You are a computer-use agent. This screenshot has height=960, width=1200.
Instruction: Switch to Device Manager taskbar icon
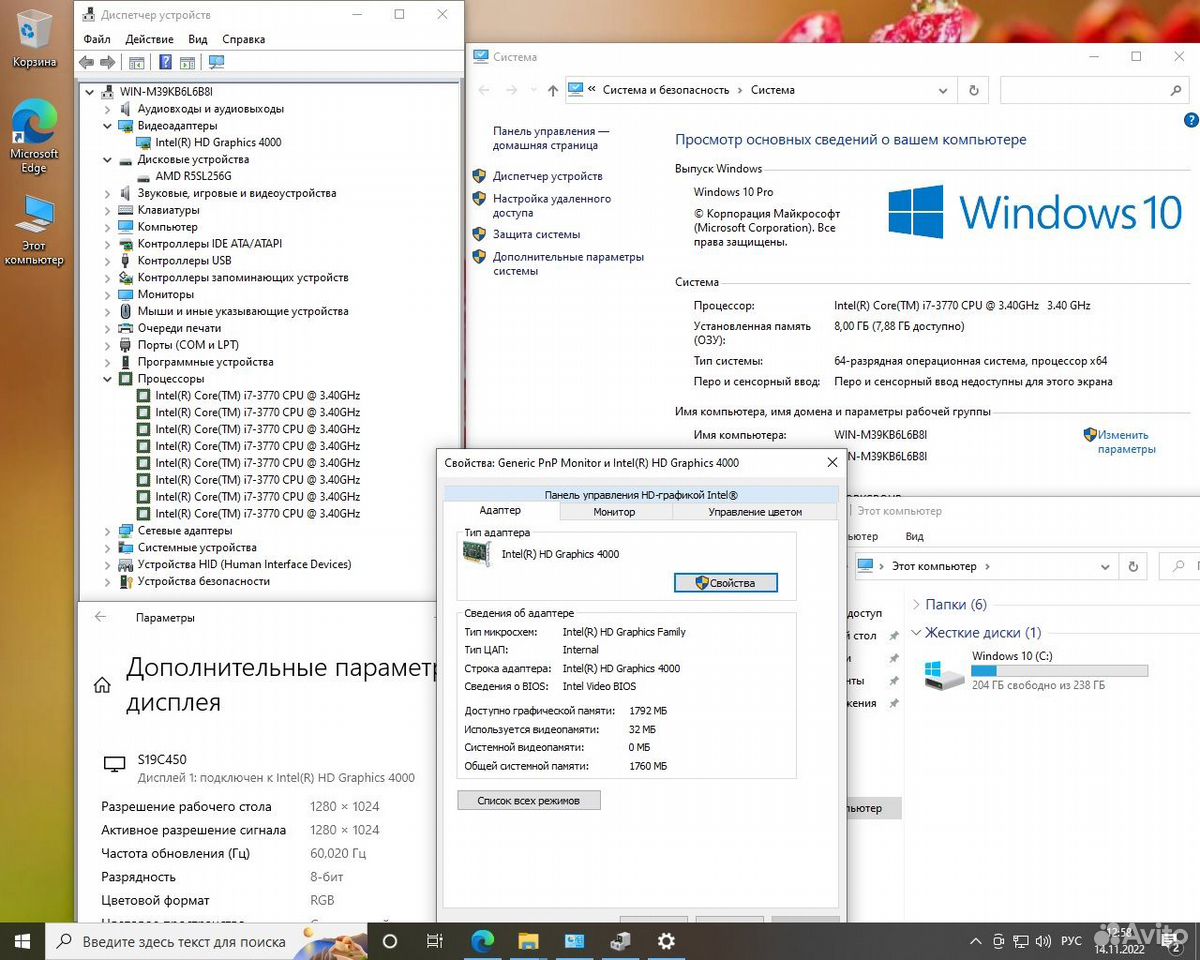click(x=620, y=941)
